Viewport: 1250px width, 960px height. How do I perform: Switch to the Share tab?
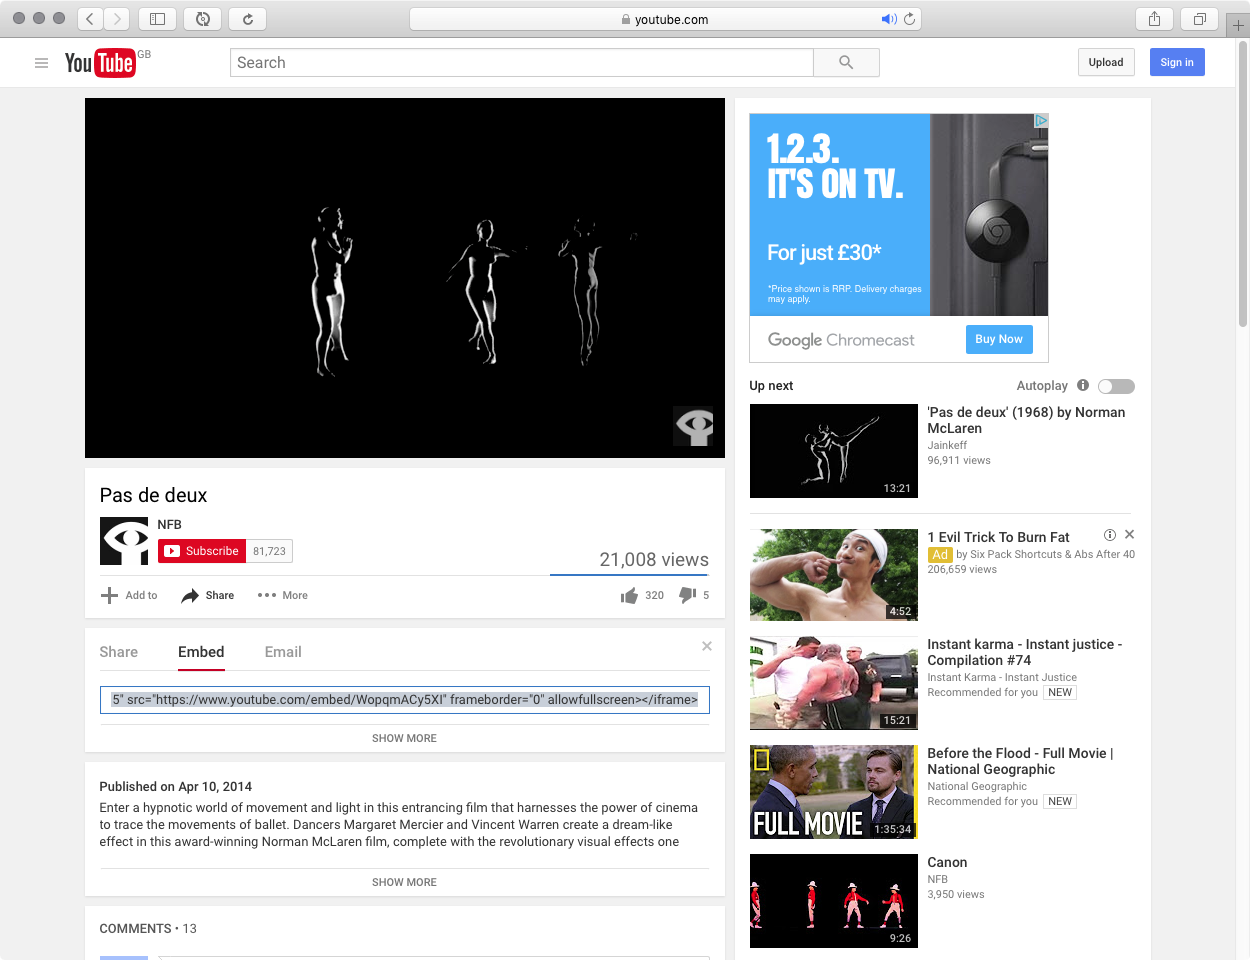point(119,652)
